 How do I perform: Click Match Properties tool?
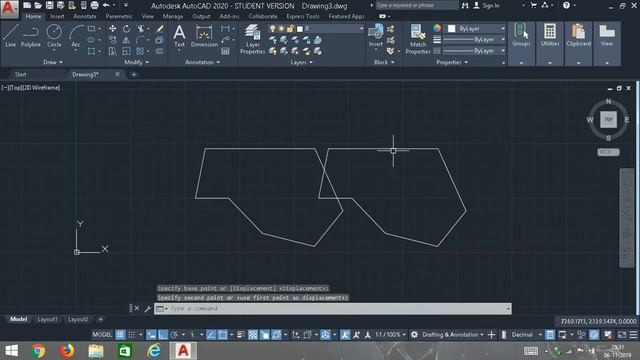point(418,39)
